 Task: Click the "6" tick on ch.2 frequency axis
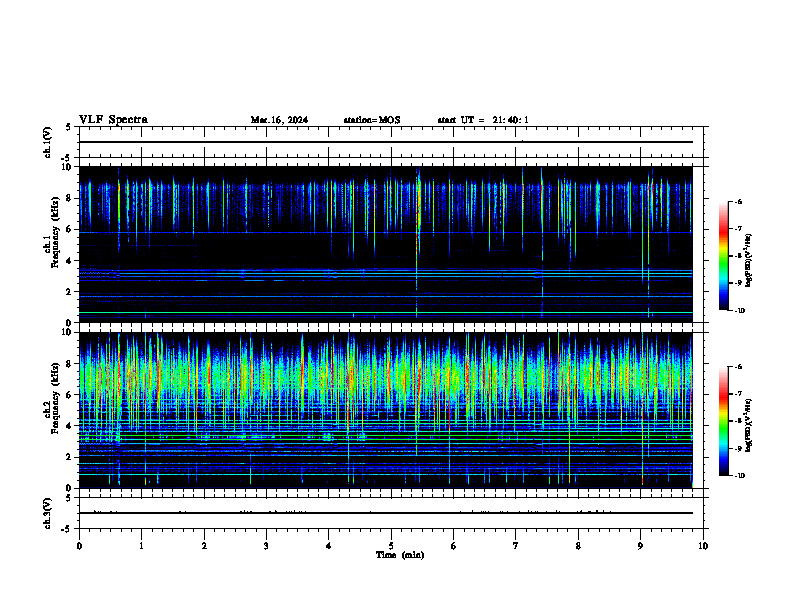(69, 395)
